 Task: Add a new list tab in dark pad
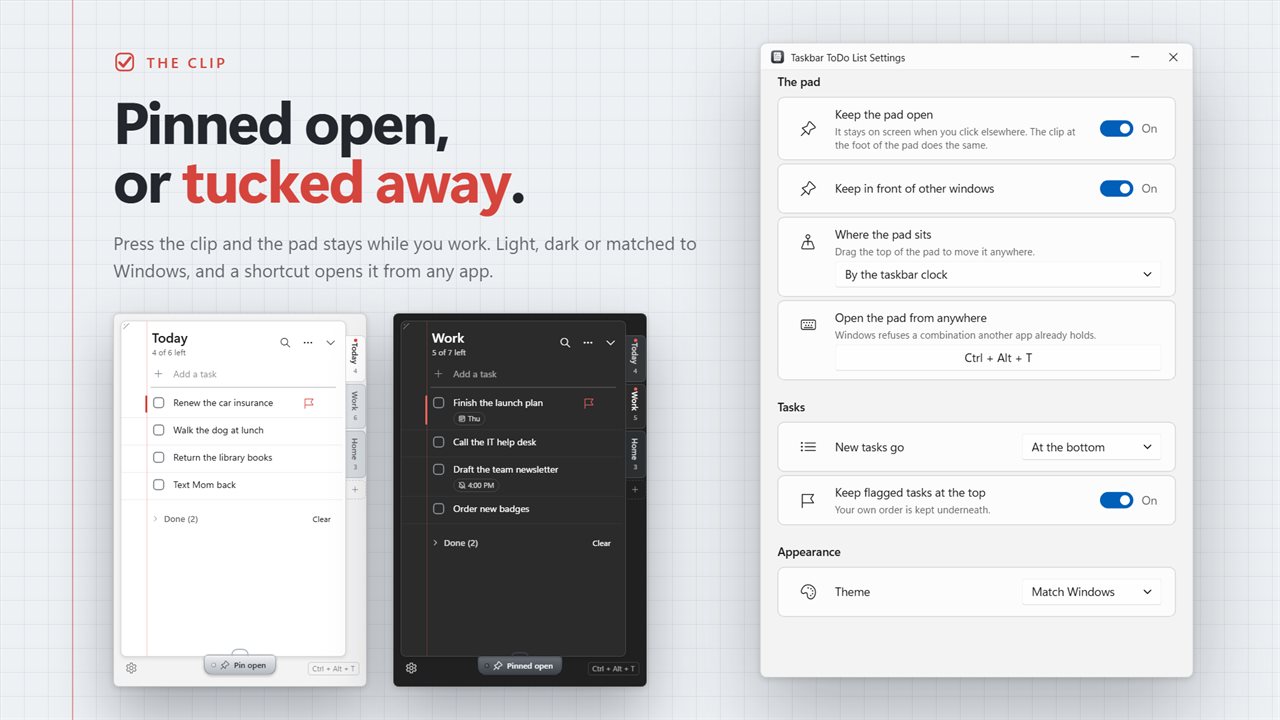click(x=635, y=490)
